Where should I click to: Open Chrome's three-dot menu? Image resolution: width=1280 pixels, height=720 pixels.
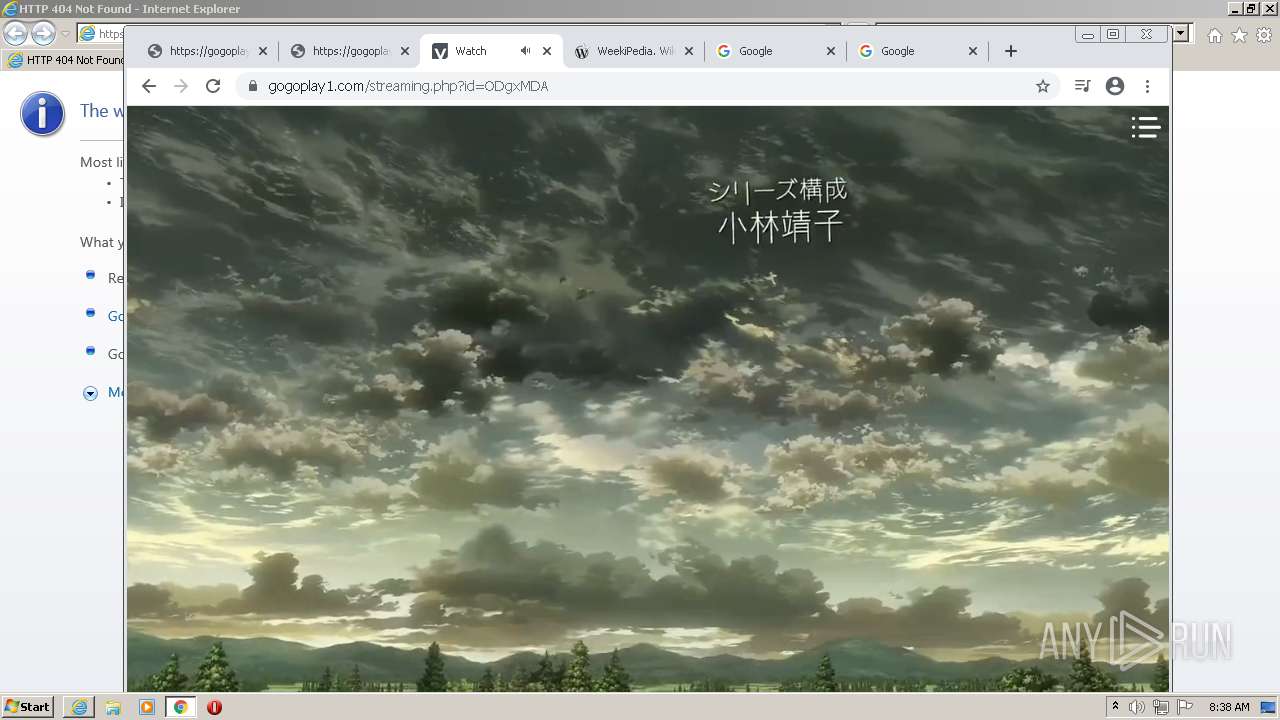point(1148,86)
